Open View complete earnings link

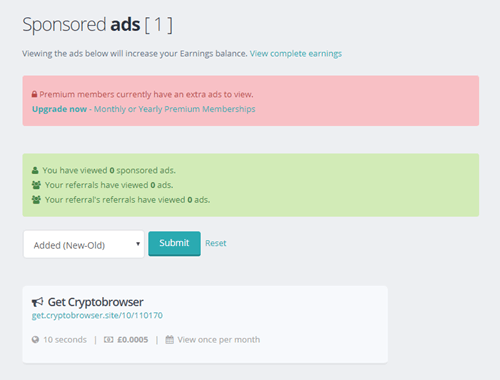pos(296,54)
